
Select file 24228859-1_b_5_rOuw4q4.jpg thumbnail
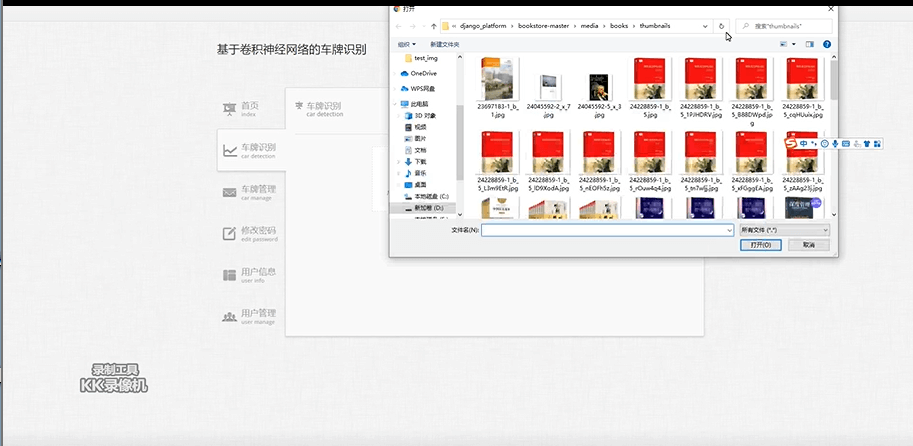point(650,153)
